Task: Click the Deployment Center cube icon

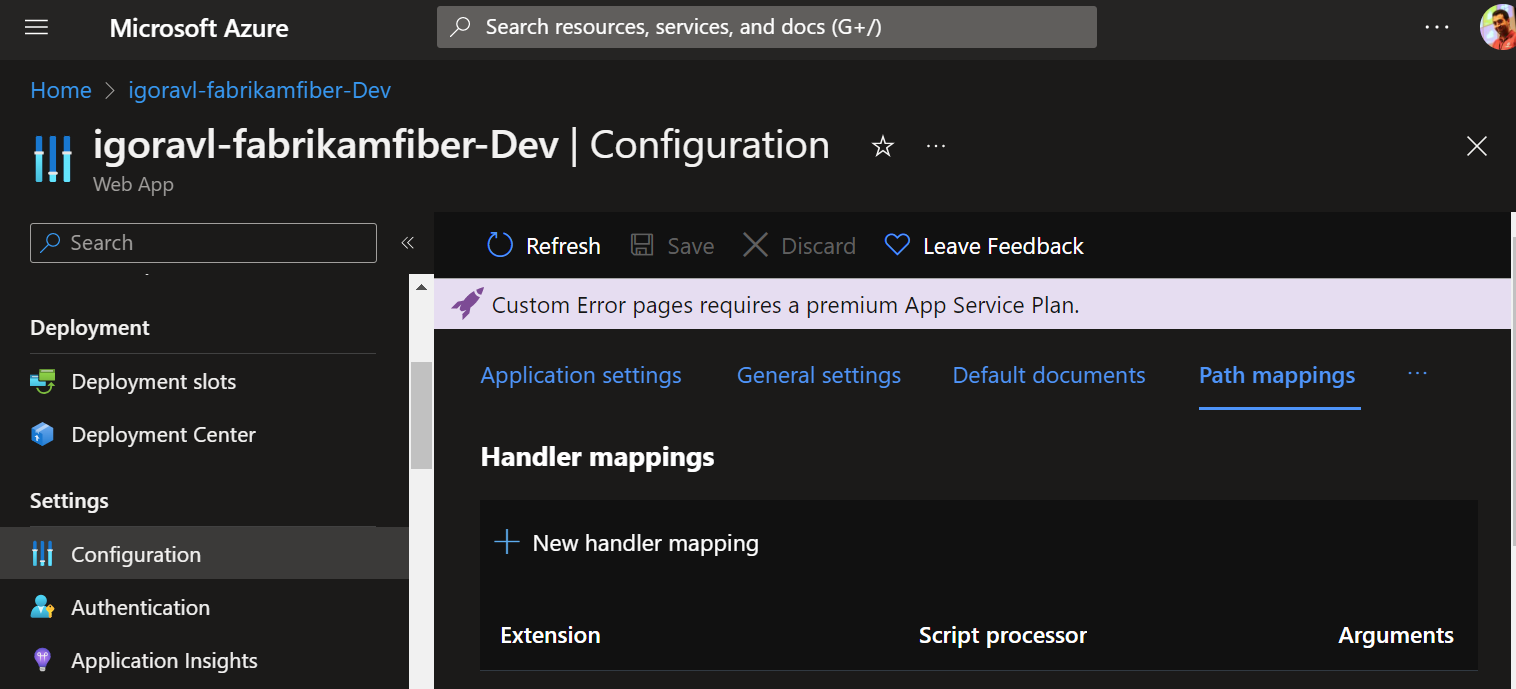Action: click(42, 434)
